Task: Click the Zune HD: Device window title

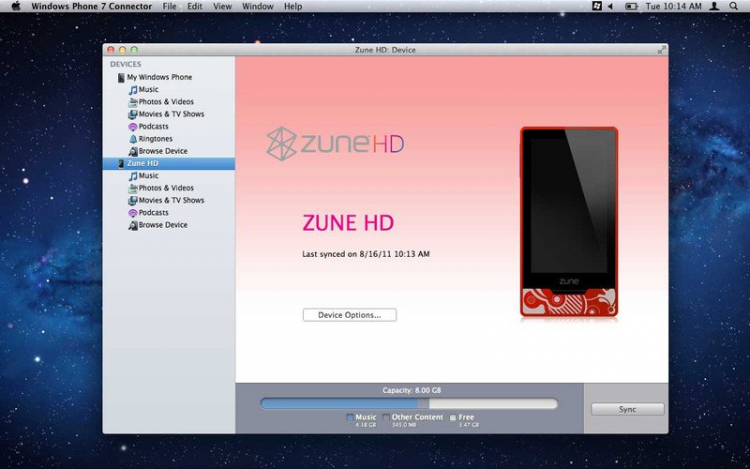Action: pos(385,50)
